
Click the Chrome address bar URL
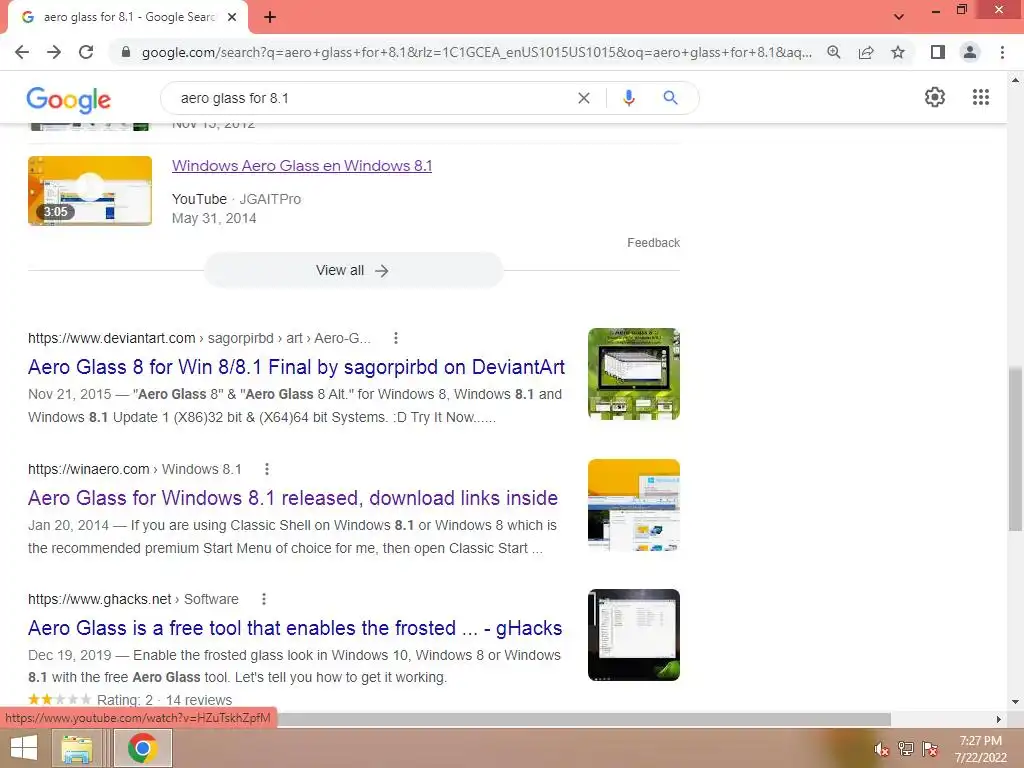pos(477,52)
